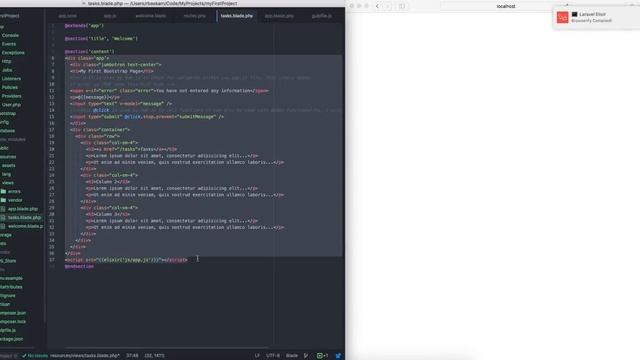This screenshot has height=360, width=640.
Task: Select the lang folder in tree
Action: (x=7, y=174)
